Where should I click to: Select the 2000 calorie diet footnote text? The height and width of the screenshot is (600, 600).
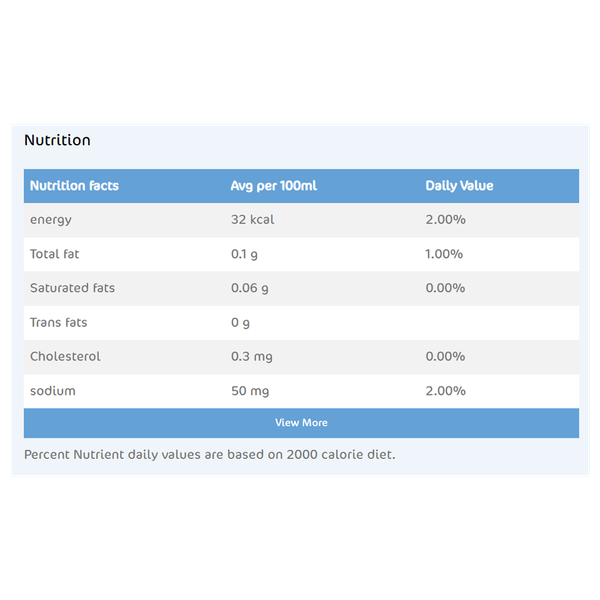coord(209,455)
